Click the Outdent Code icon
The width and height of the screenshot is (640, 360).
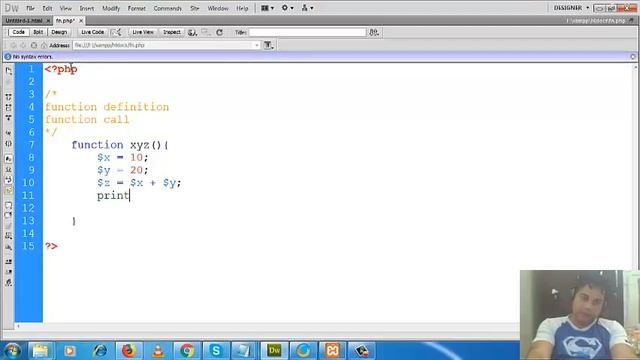pos(9,272)
